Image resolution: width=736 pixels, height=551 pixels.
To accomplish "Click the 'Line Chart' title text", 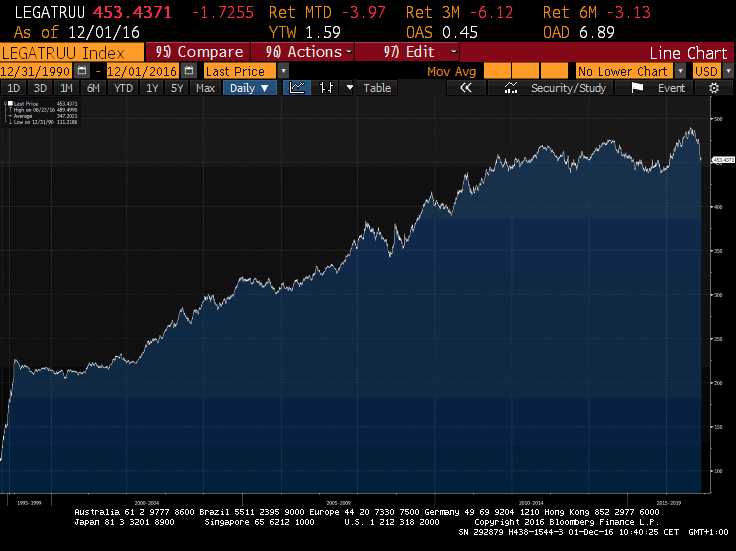I will tap(688, 53).
